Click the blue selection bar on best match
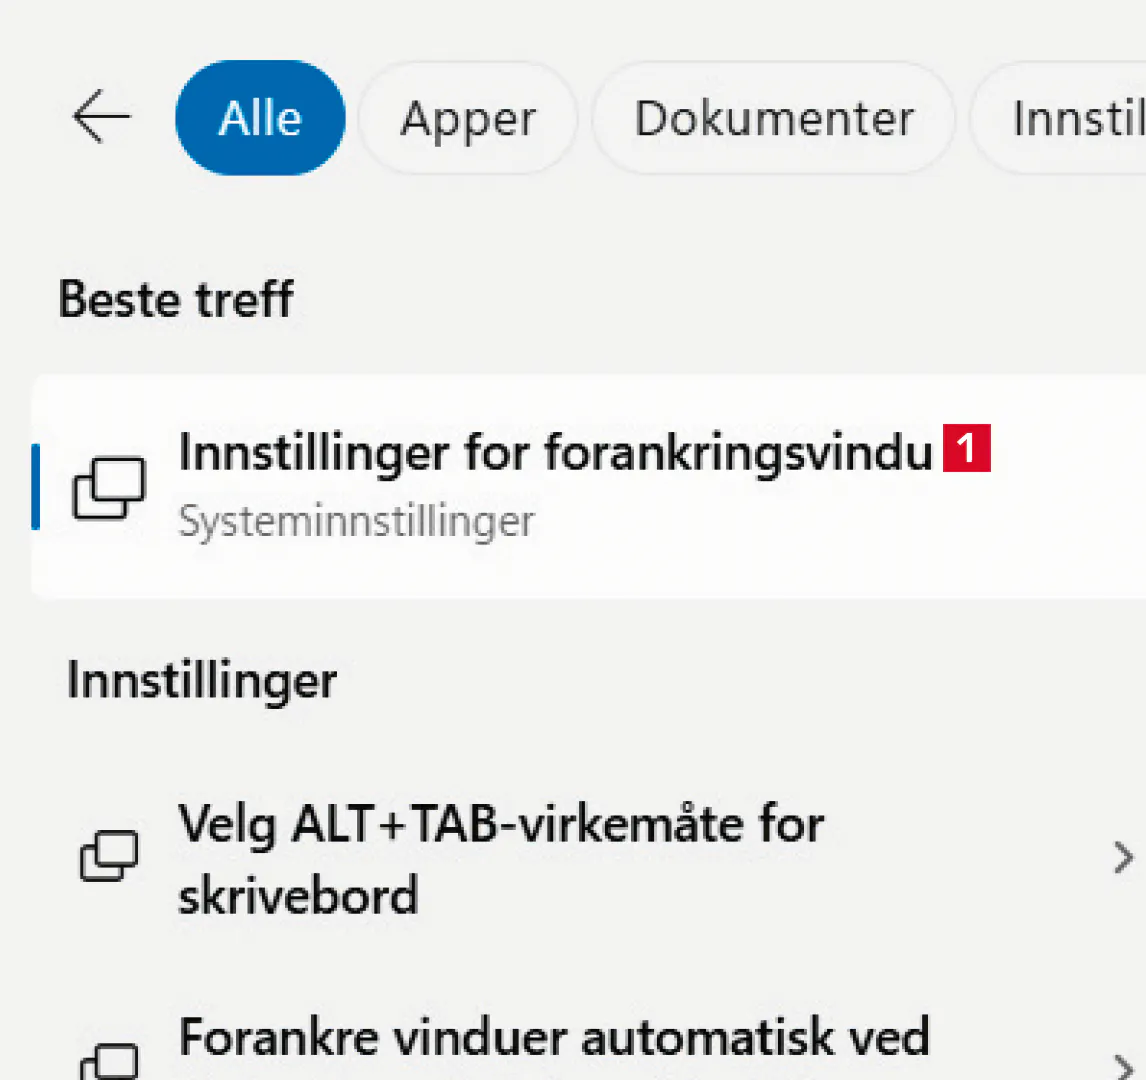Screen dimensions: 1146x1080 (x=36, y=487)
